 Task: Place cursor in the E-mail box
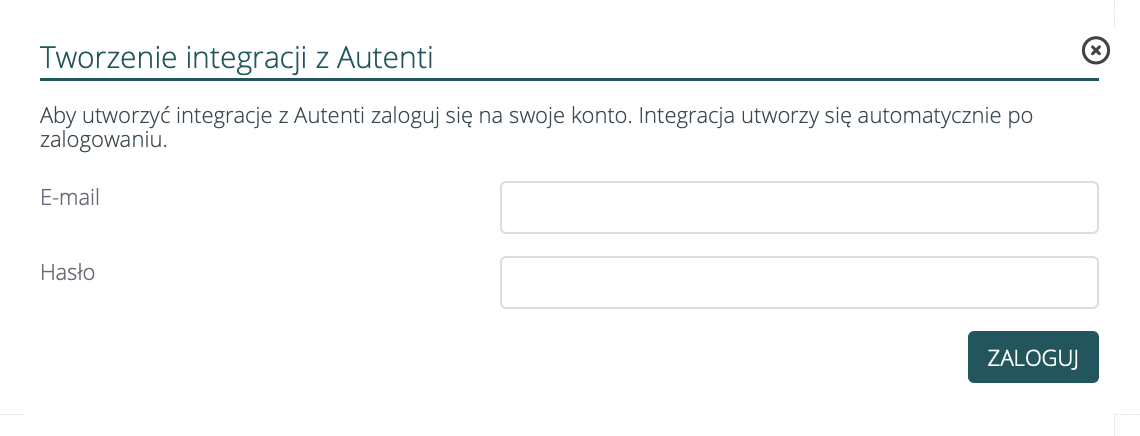pyautogui.click(x=799, y=207)
